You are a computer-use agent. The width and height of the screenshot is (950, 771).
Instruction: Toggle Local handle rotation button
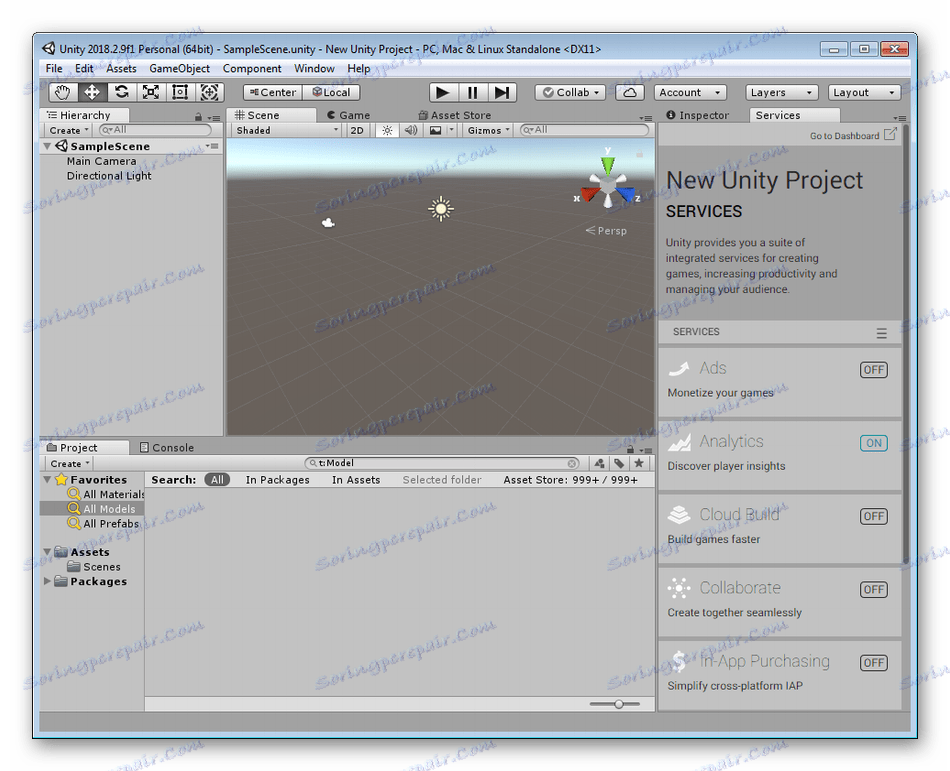click(x=331, y=92)
